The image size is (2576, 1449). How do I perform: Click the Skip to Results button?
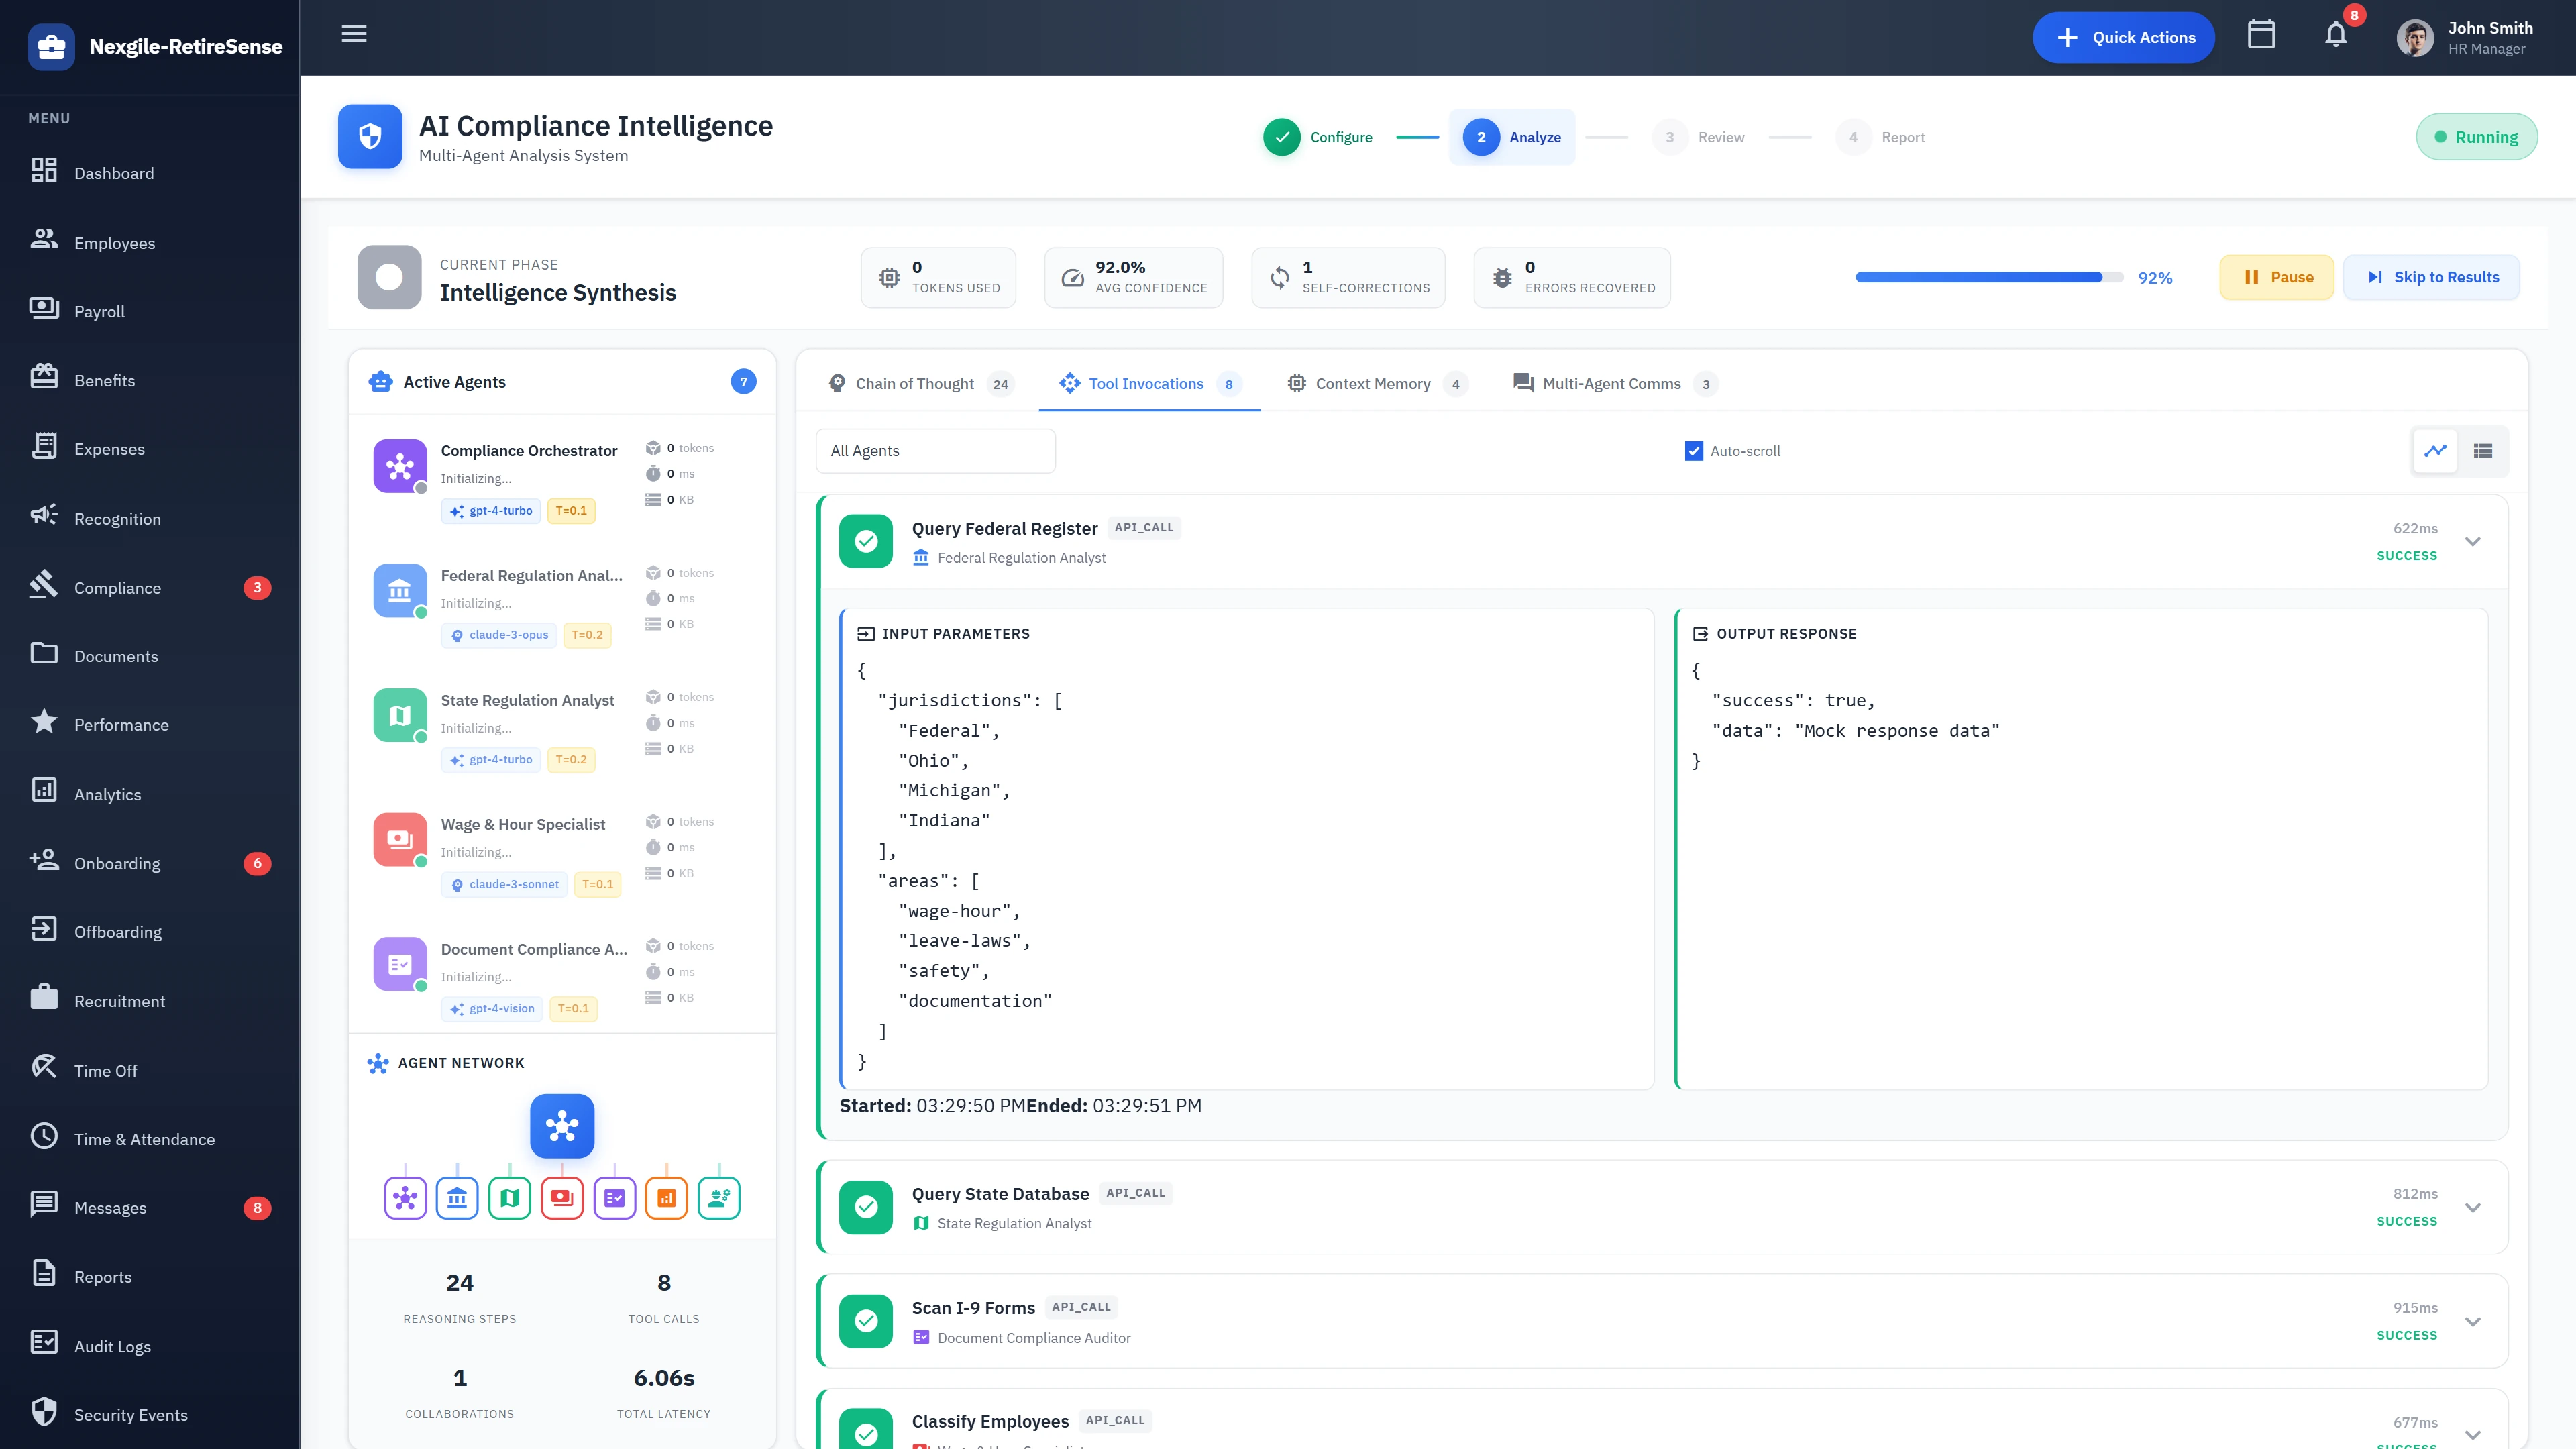point(2431,277)
